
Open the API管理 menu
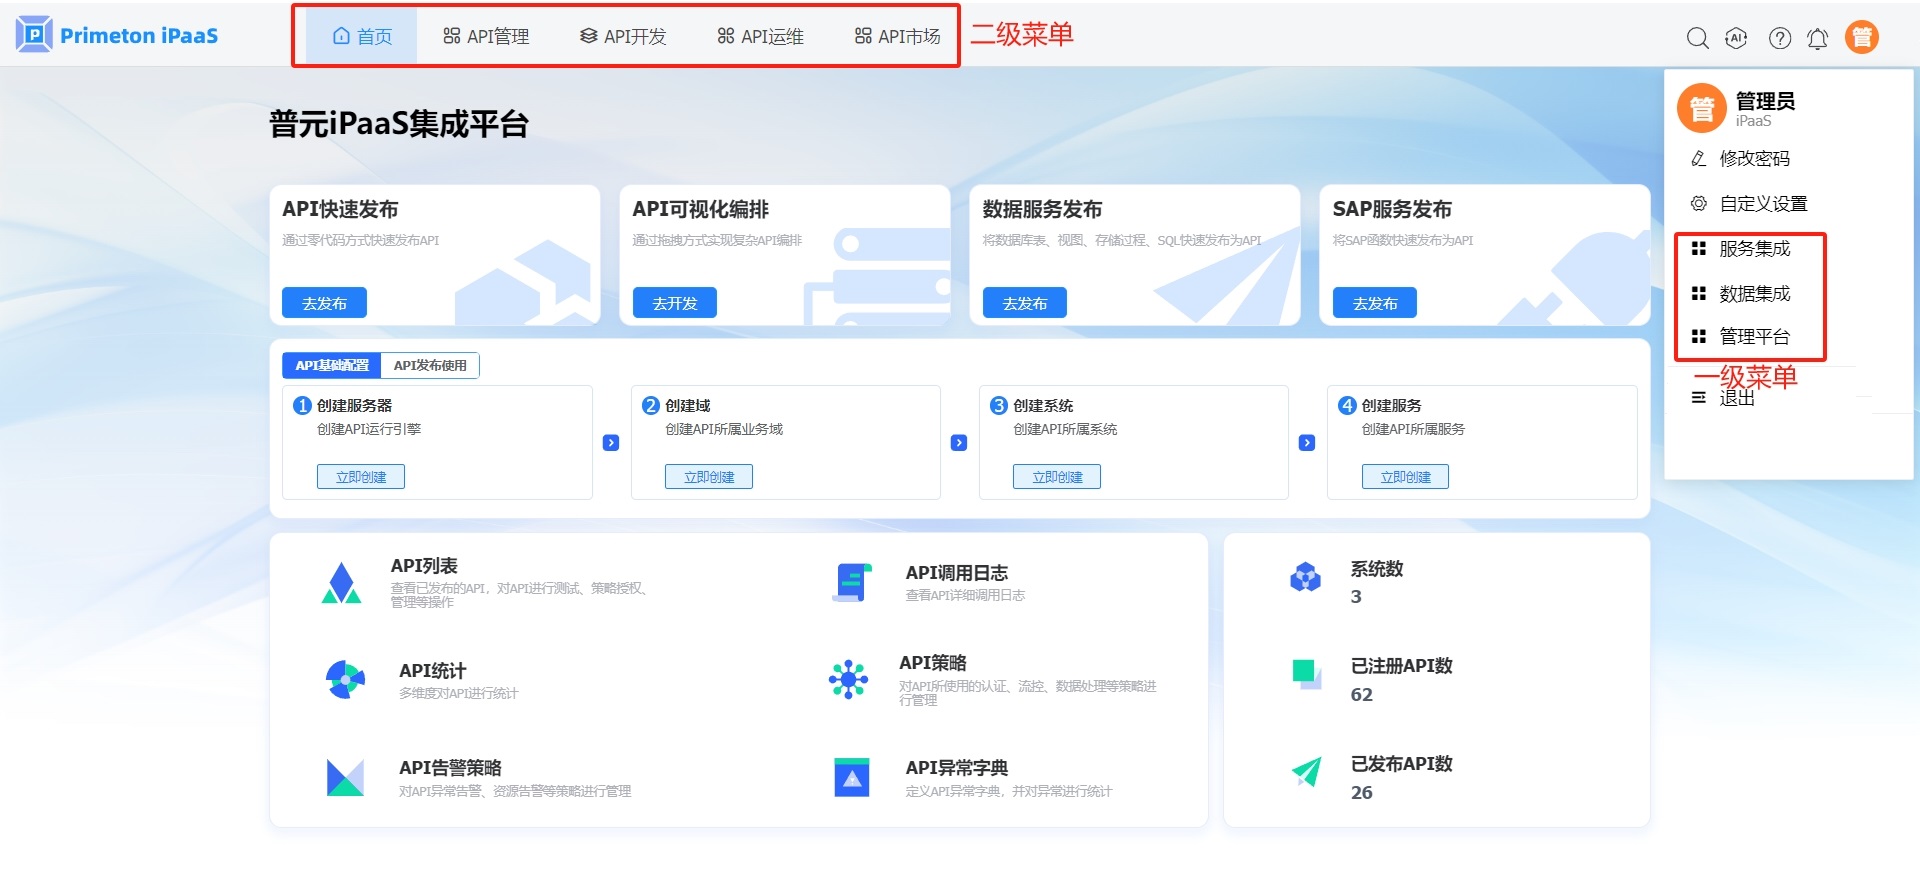tap(486, 37)
